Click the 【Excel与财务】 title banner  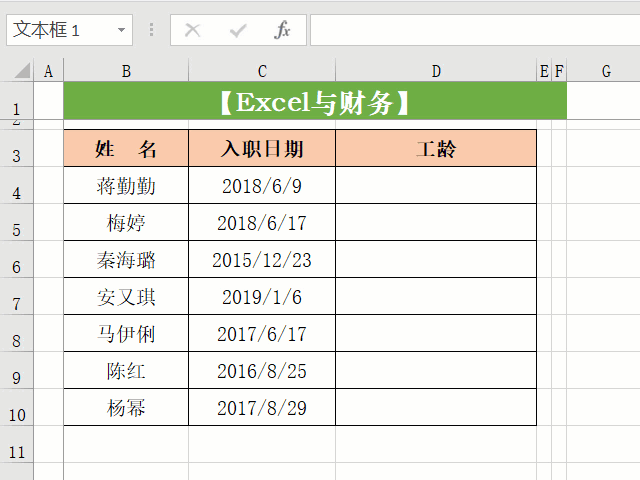click(x=315, y=101)
